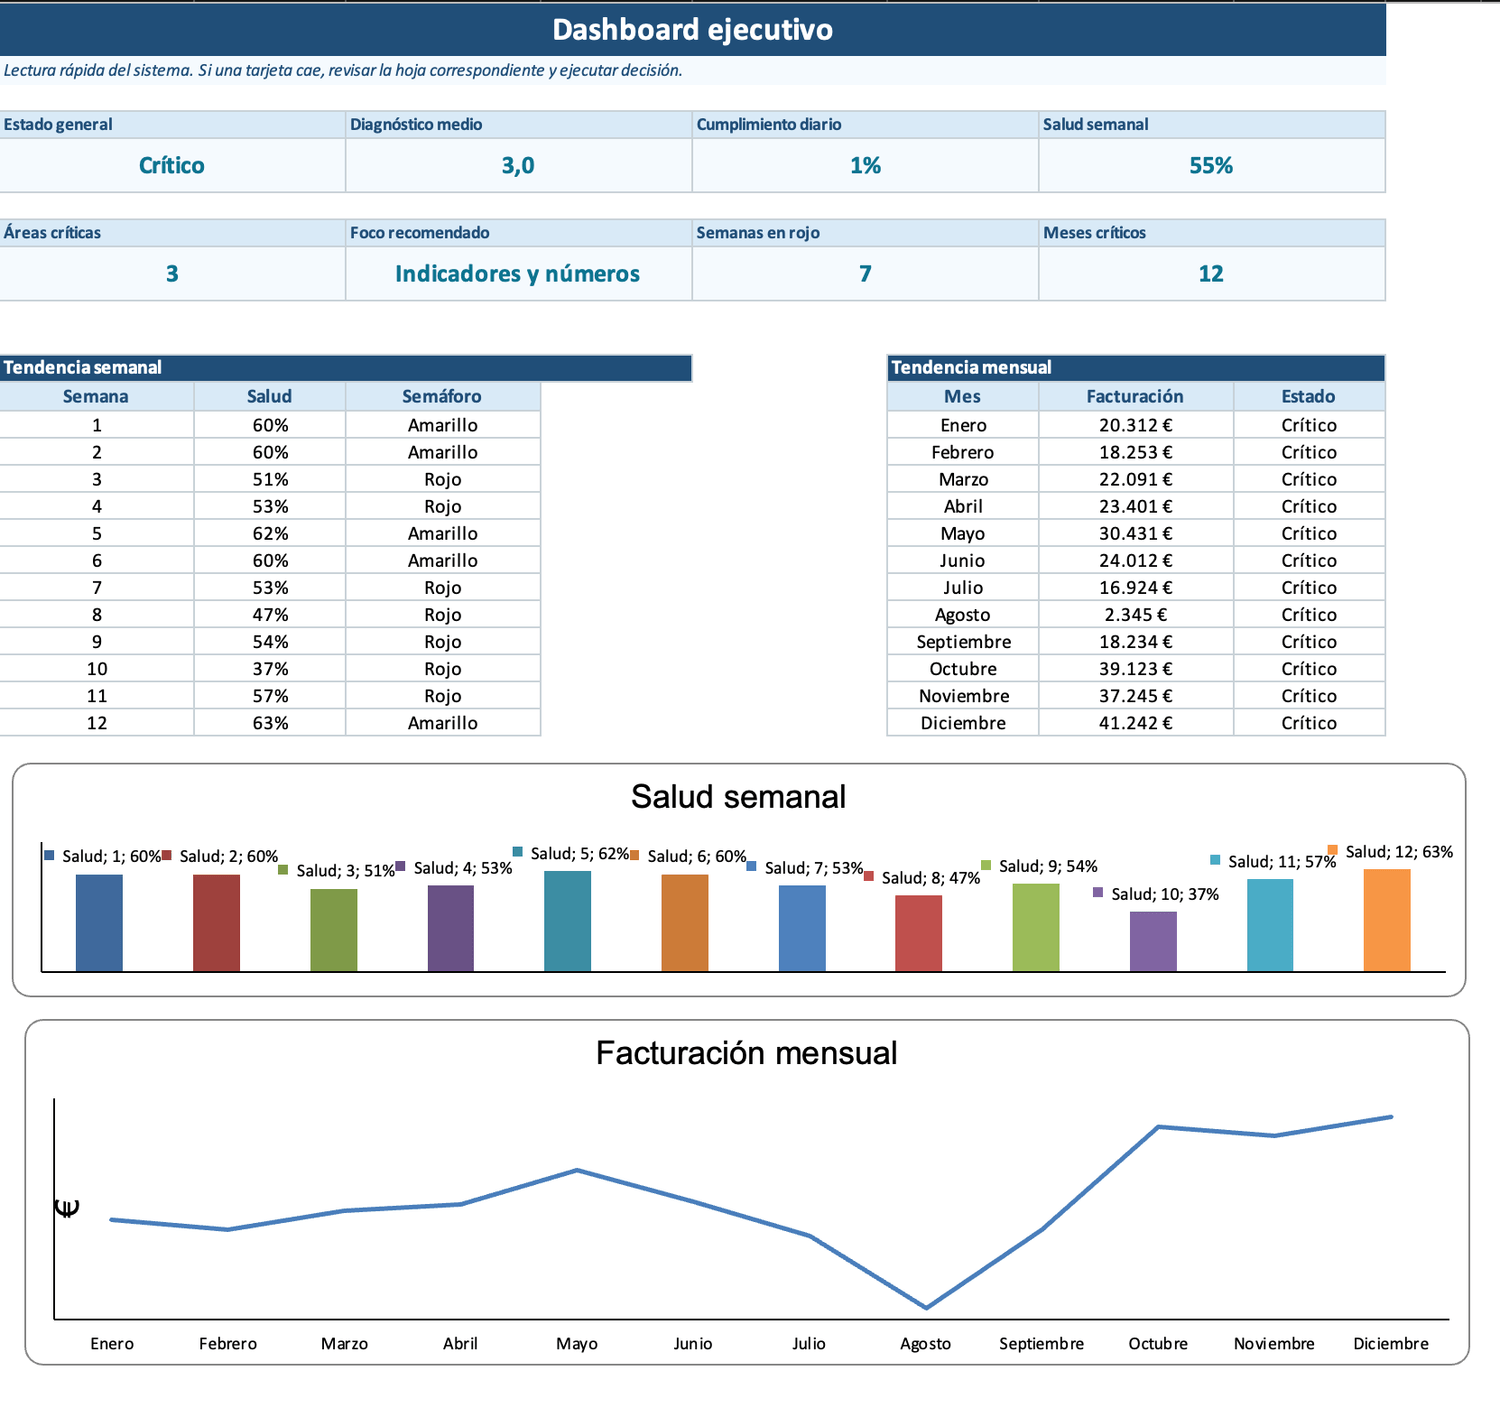Click the "55%" salud semanal value
Viewport: 1500px width, 1408px height.
pos(1211,165)
